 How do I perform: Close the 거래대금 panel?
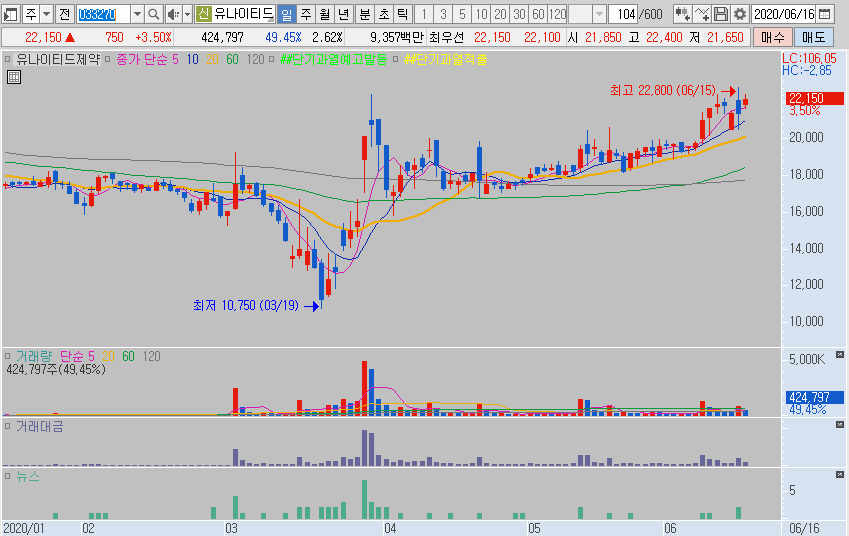click(x=840, y=425)
